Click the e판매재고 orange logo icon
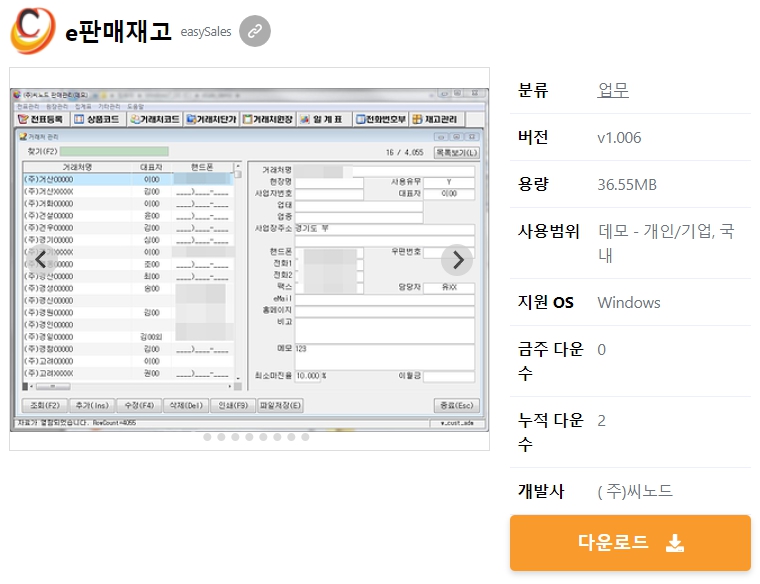Viewport: 760px width, 584px height. pyautogui.click(x=33, y=31)
